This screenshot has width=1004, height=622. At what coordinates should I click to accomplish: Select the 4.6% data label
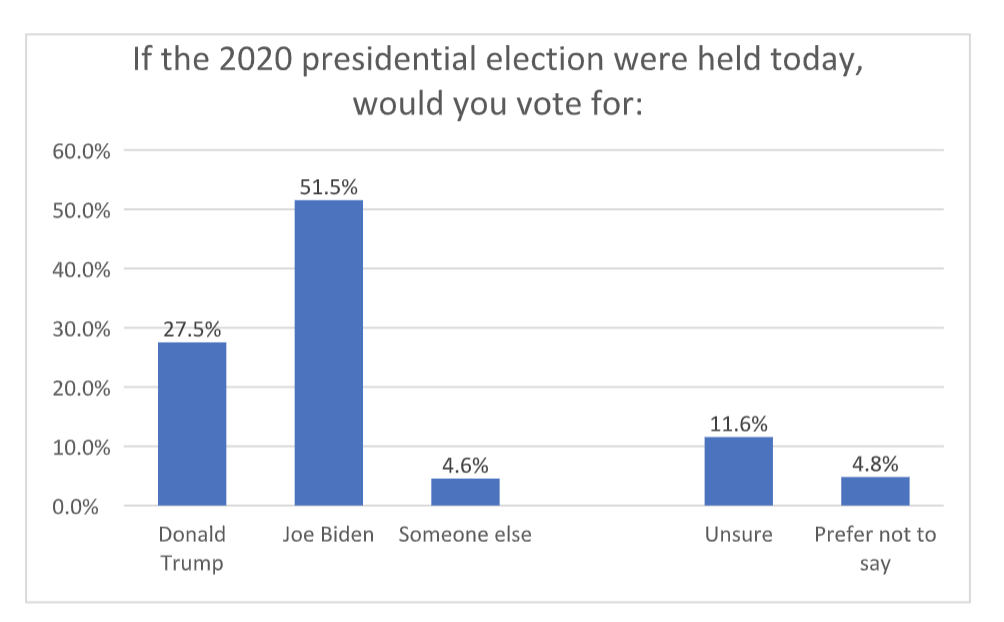click(465, 465)
